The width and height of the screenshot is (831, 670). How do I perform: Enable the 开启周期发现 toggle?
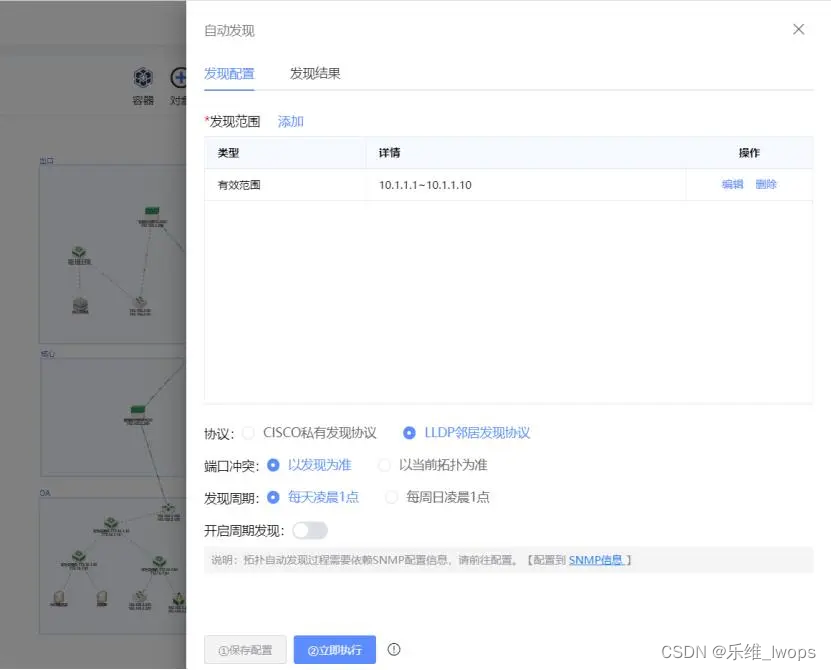(x=311, y=531)
